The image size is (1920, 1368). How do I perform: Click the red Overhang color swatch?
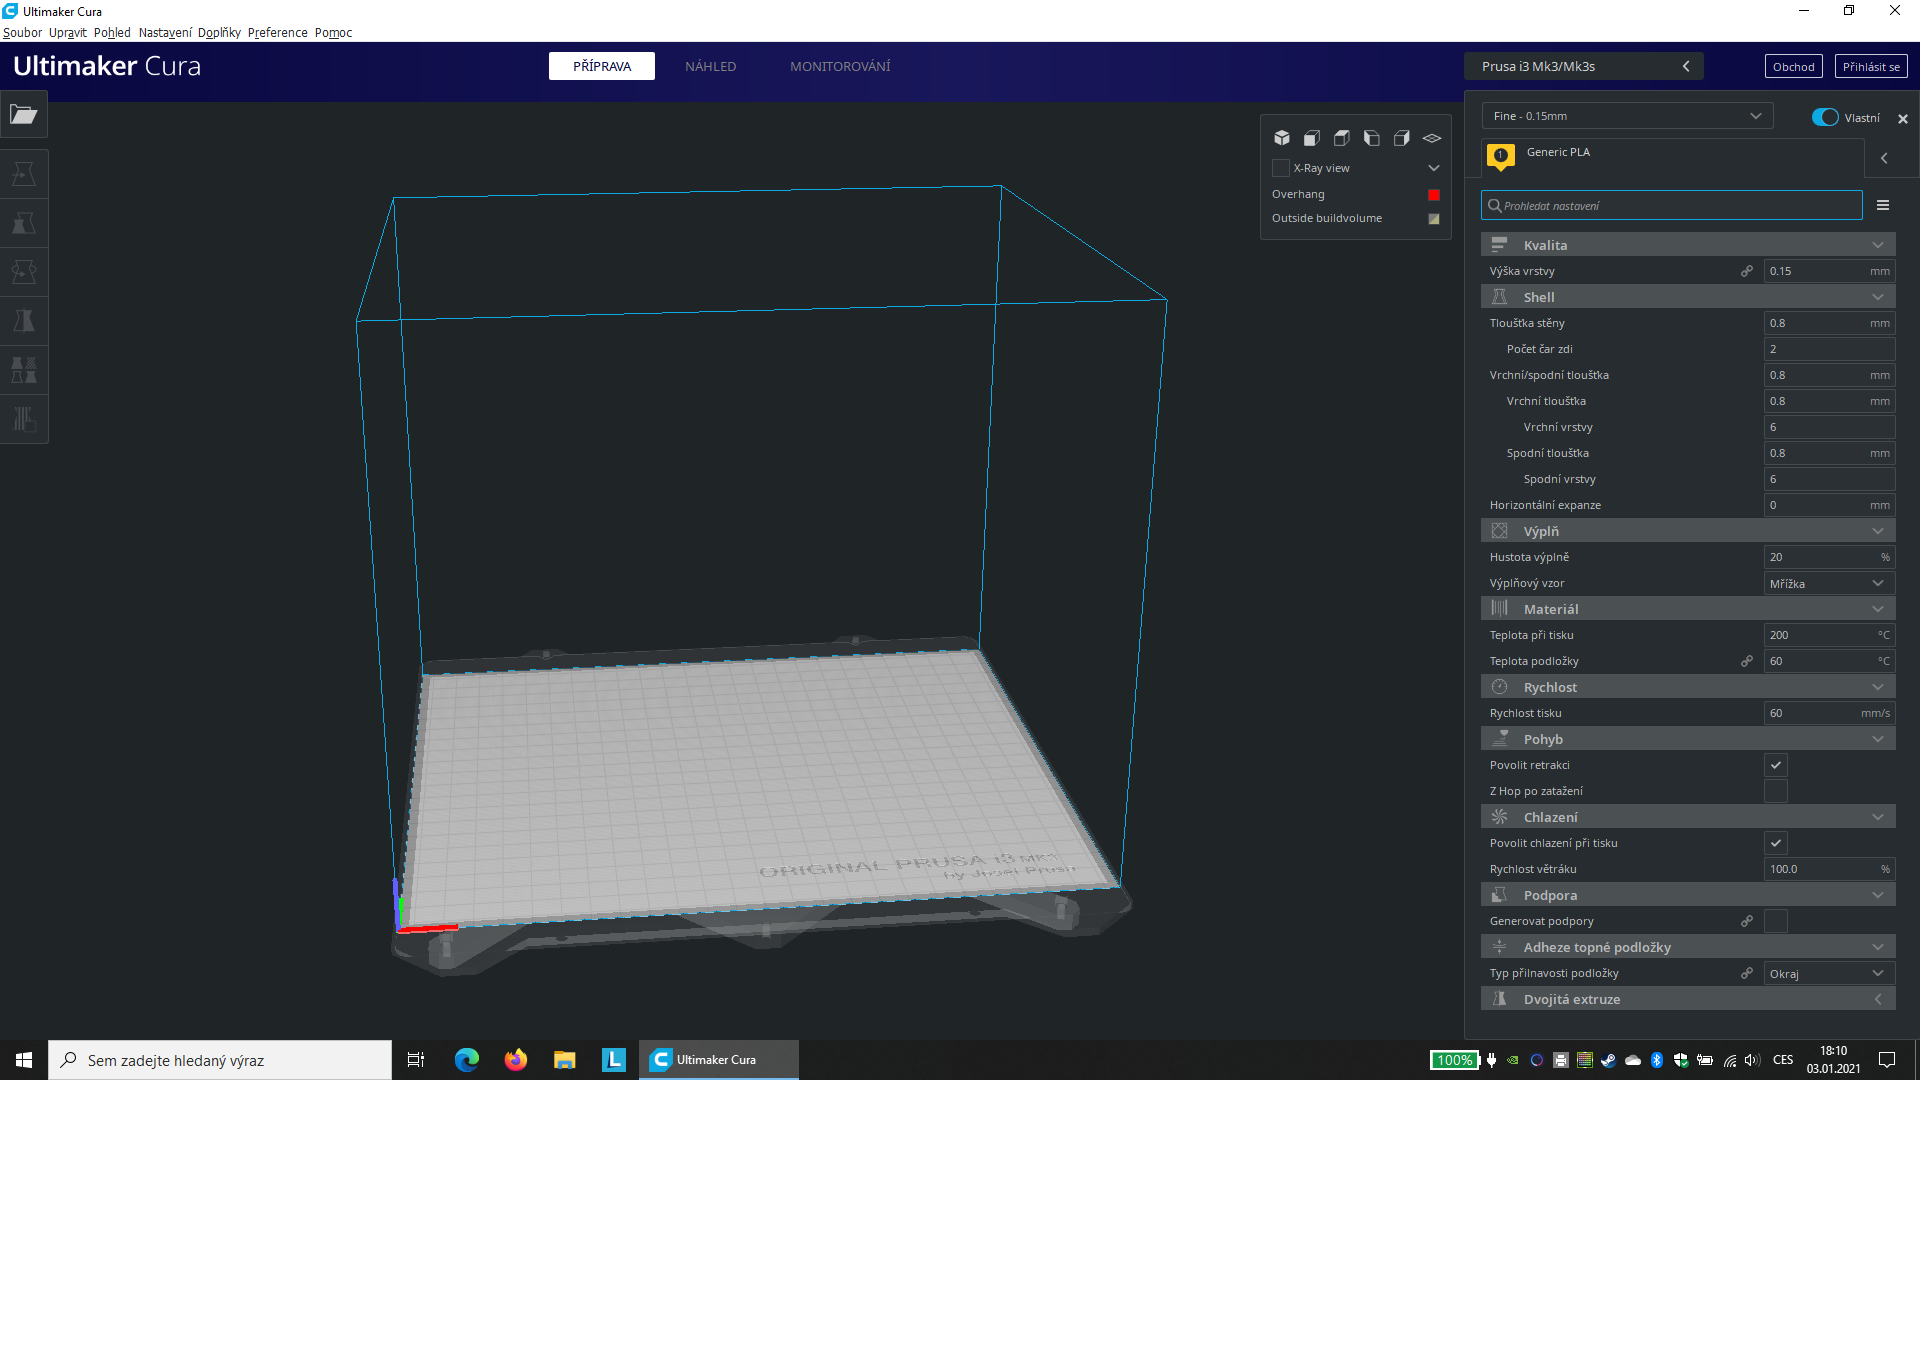pyautogui.click(x=1434, y=195)
